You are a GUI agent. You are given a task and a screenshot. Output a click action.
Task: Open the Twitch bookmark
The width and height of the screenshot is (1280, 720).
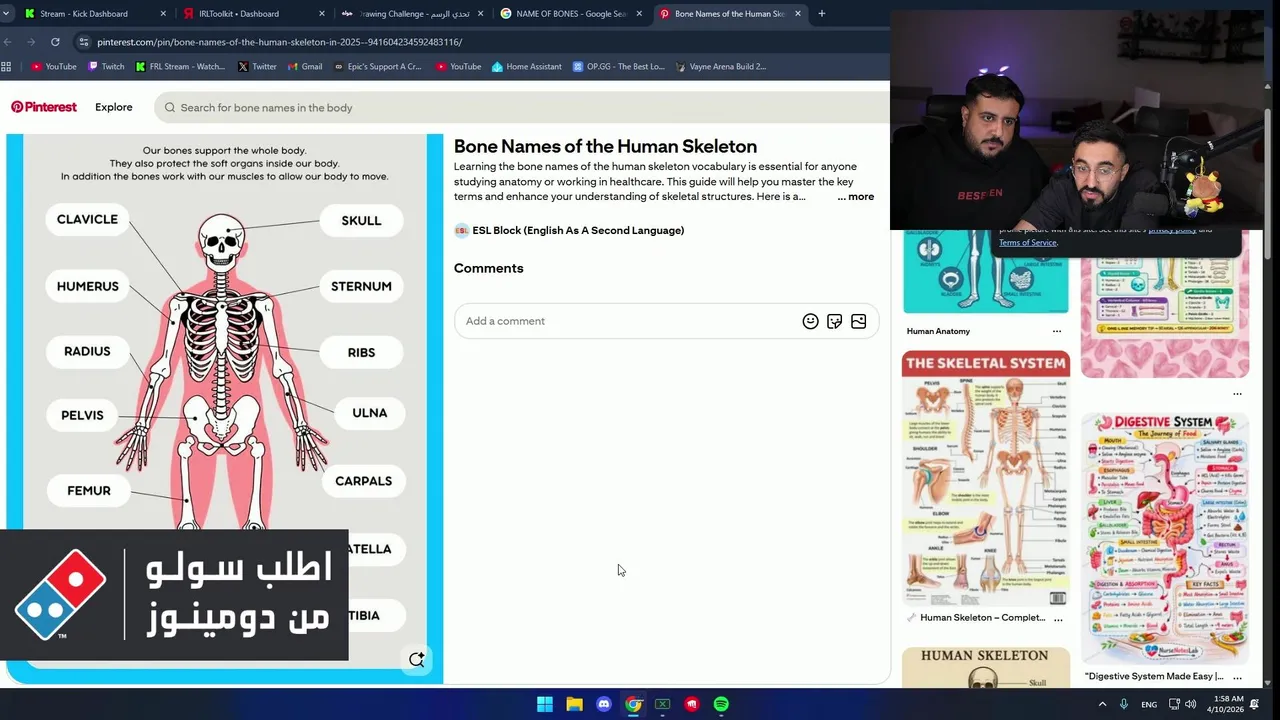tap(106, 67)
